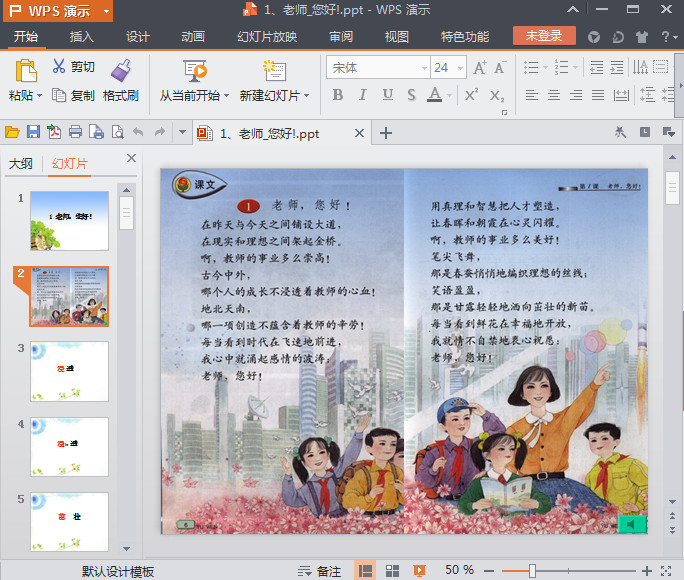Click the Paste clipboard icon
Viewport: 684px width, 580px height.
26,71
